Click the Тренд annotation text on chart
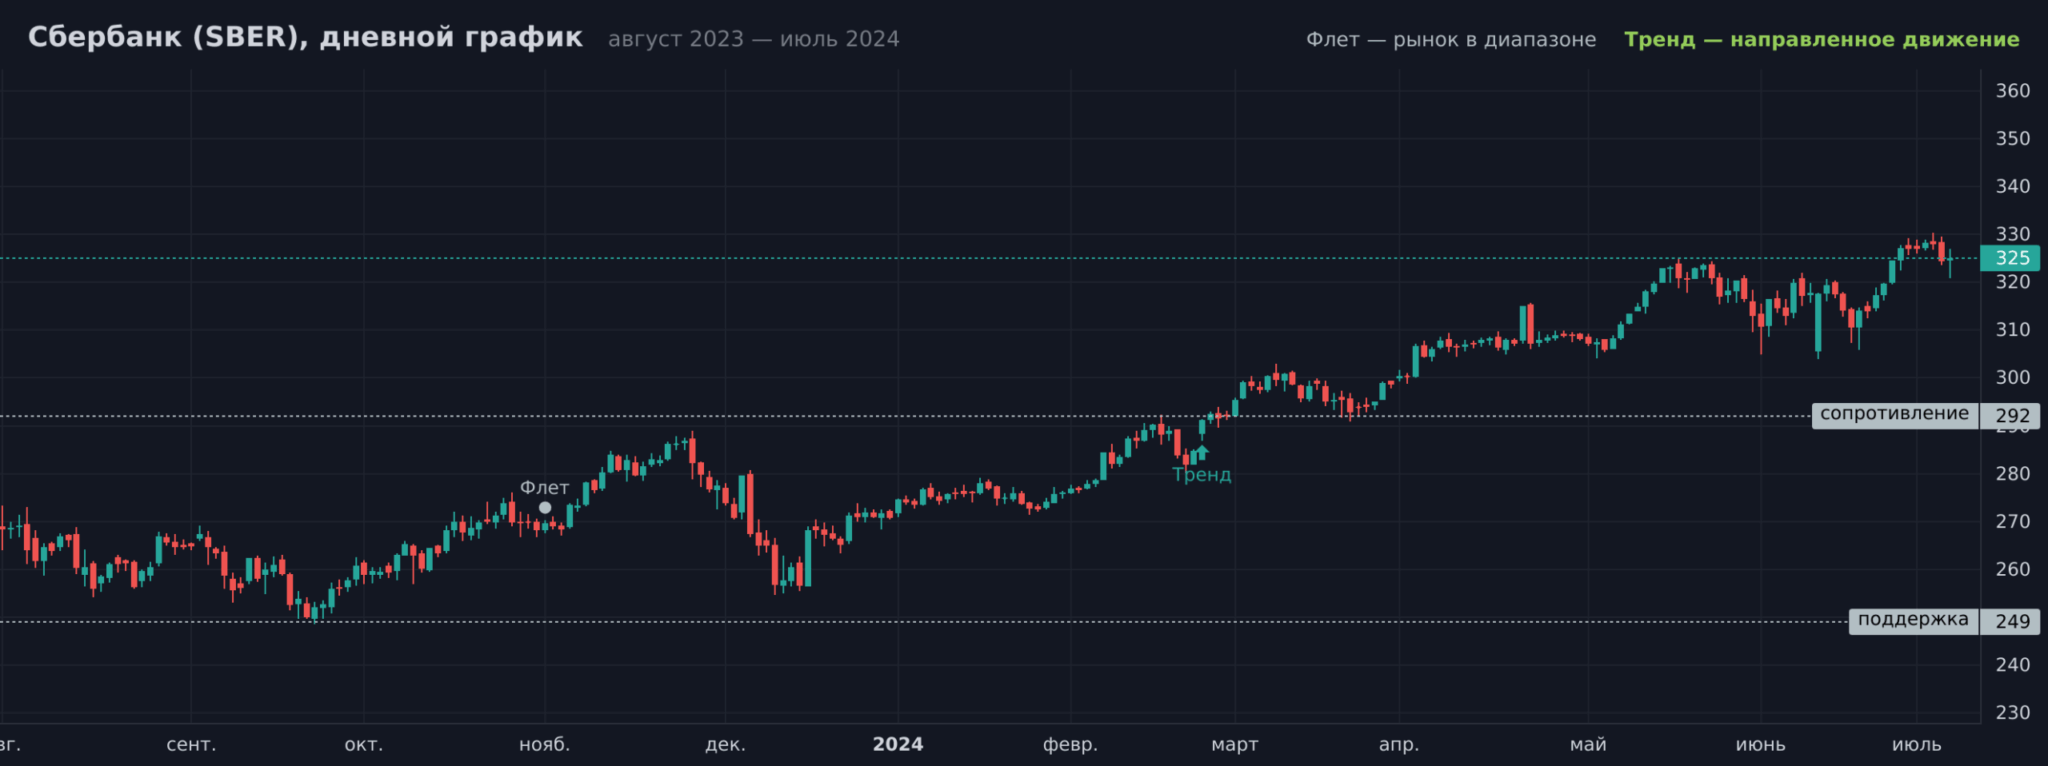The width and height of the screenshot is (2048, 766). coord(1202,475)
